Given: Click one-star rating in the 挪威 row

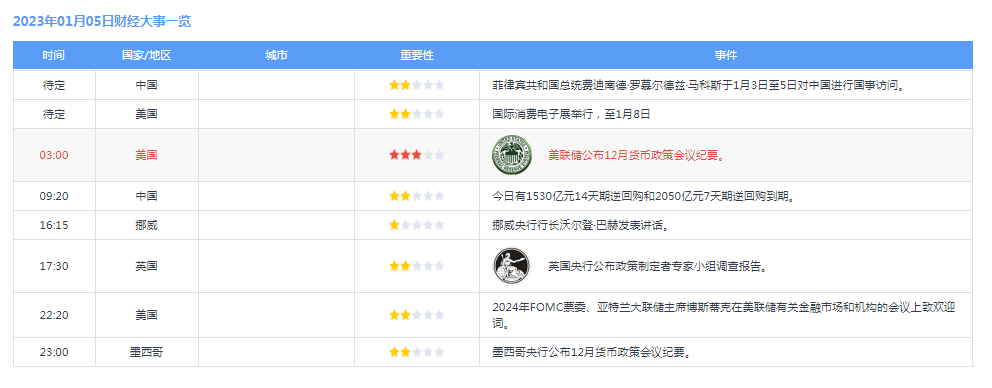Looking at the screenshot, I should (x=417, y=225).
